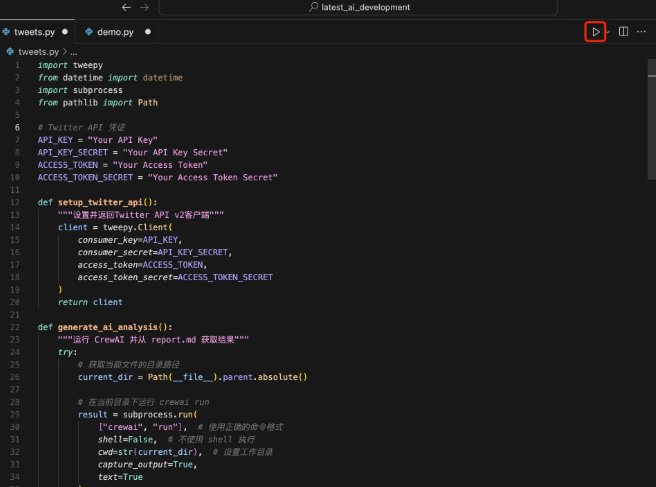Switch to the demo.py tab
Screen dimensions: 656x487
[115, 32]
